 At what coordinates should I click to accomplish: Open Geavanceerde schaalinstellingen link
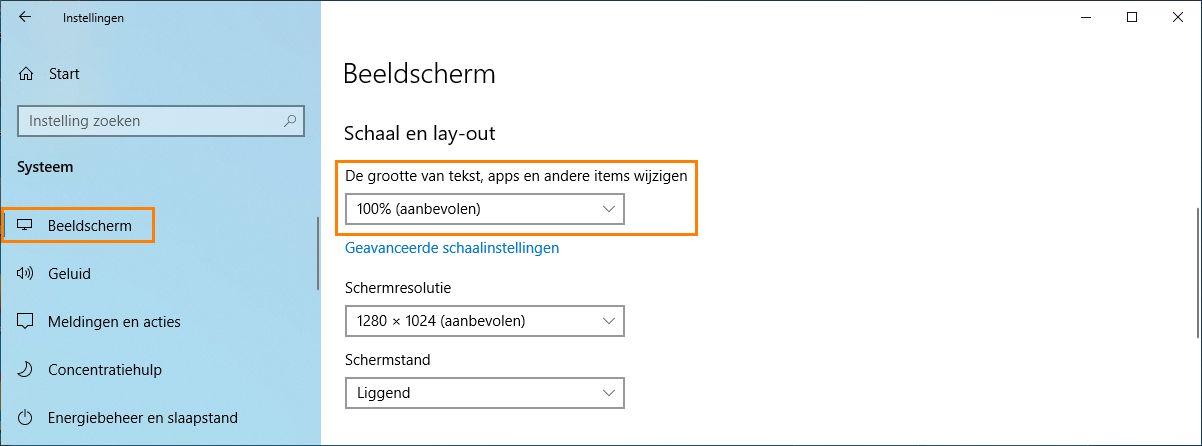tap(452, 248)
